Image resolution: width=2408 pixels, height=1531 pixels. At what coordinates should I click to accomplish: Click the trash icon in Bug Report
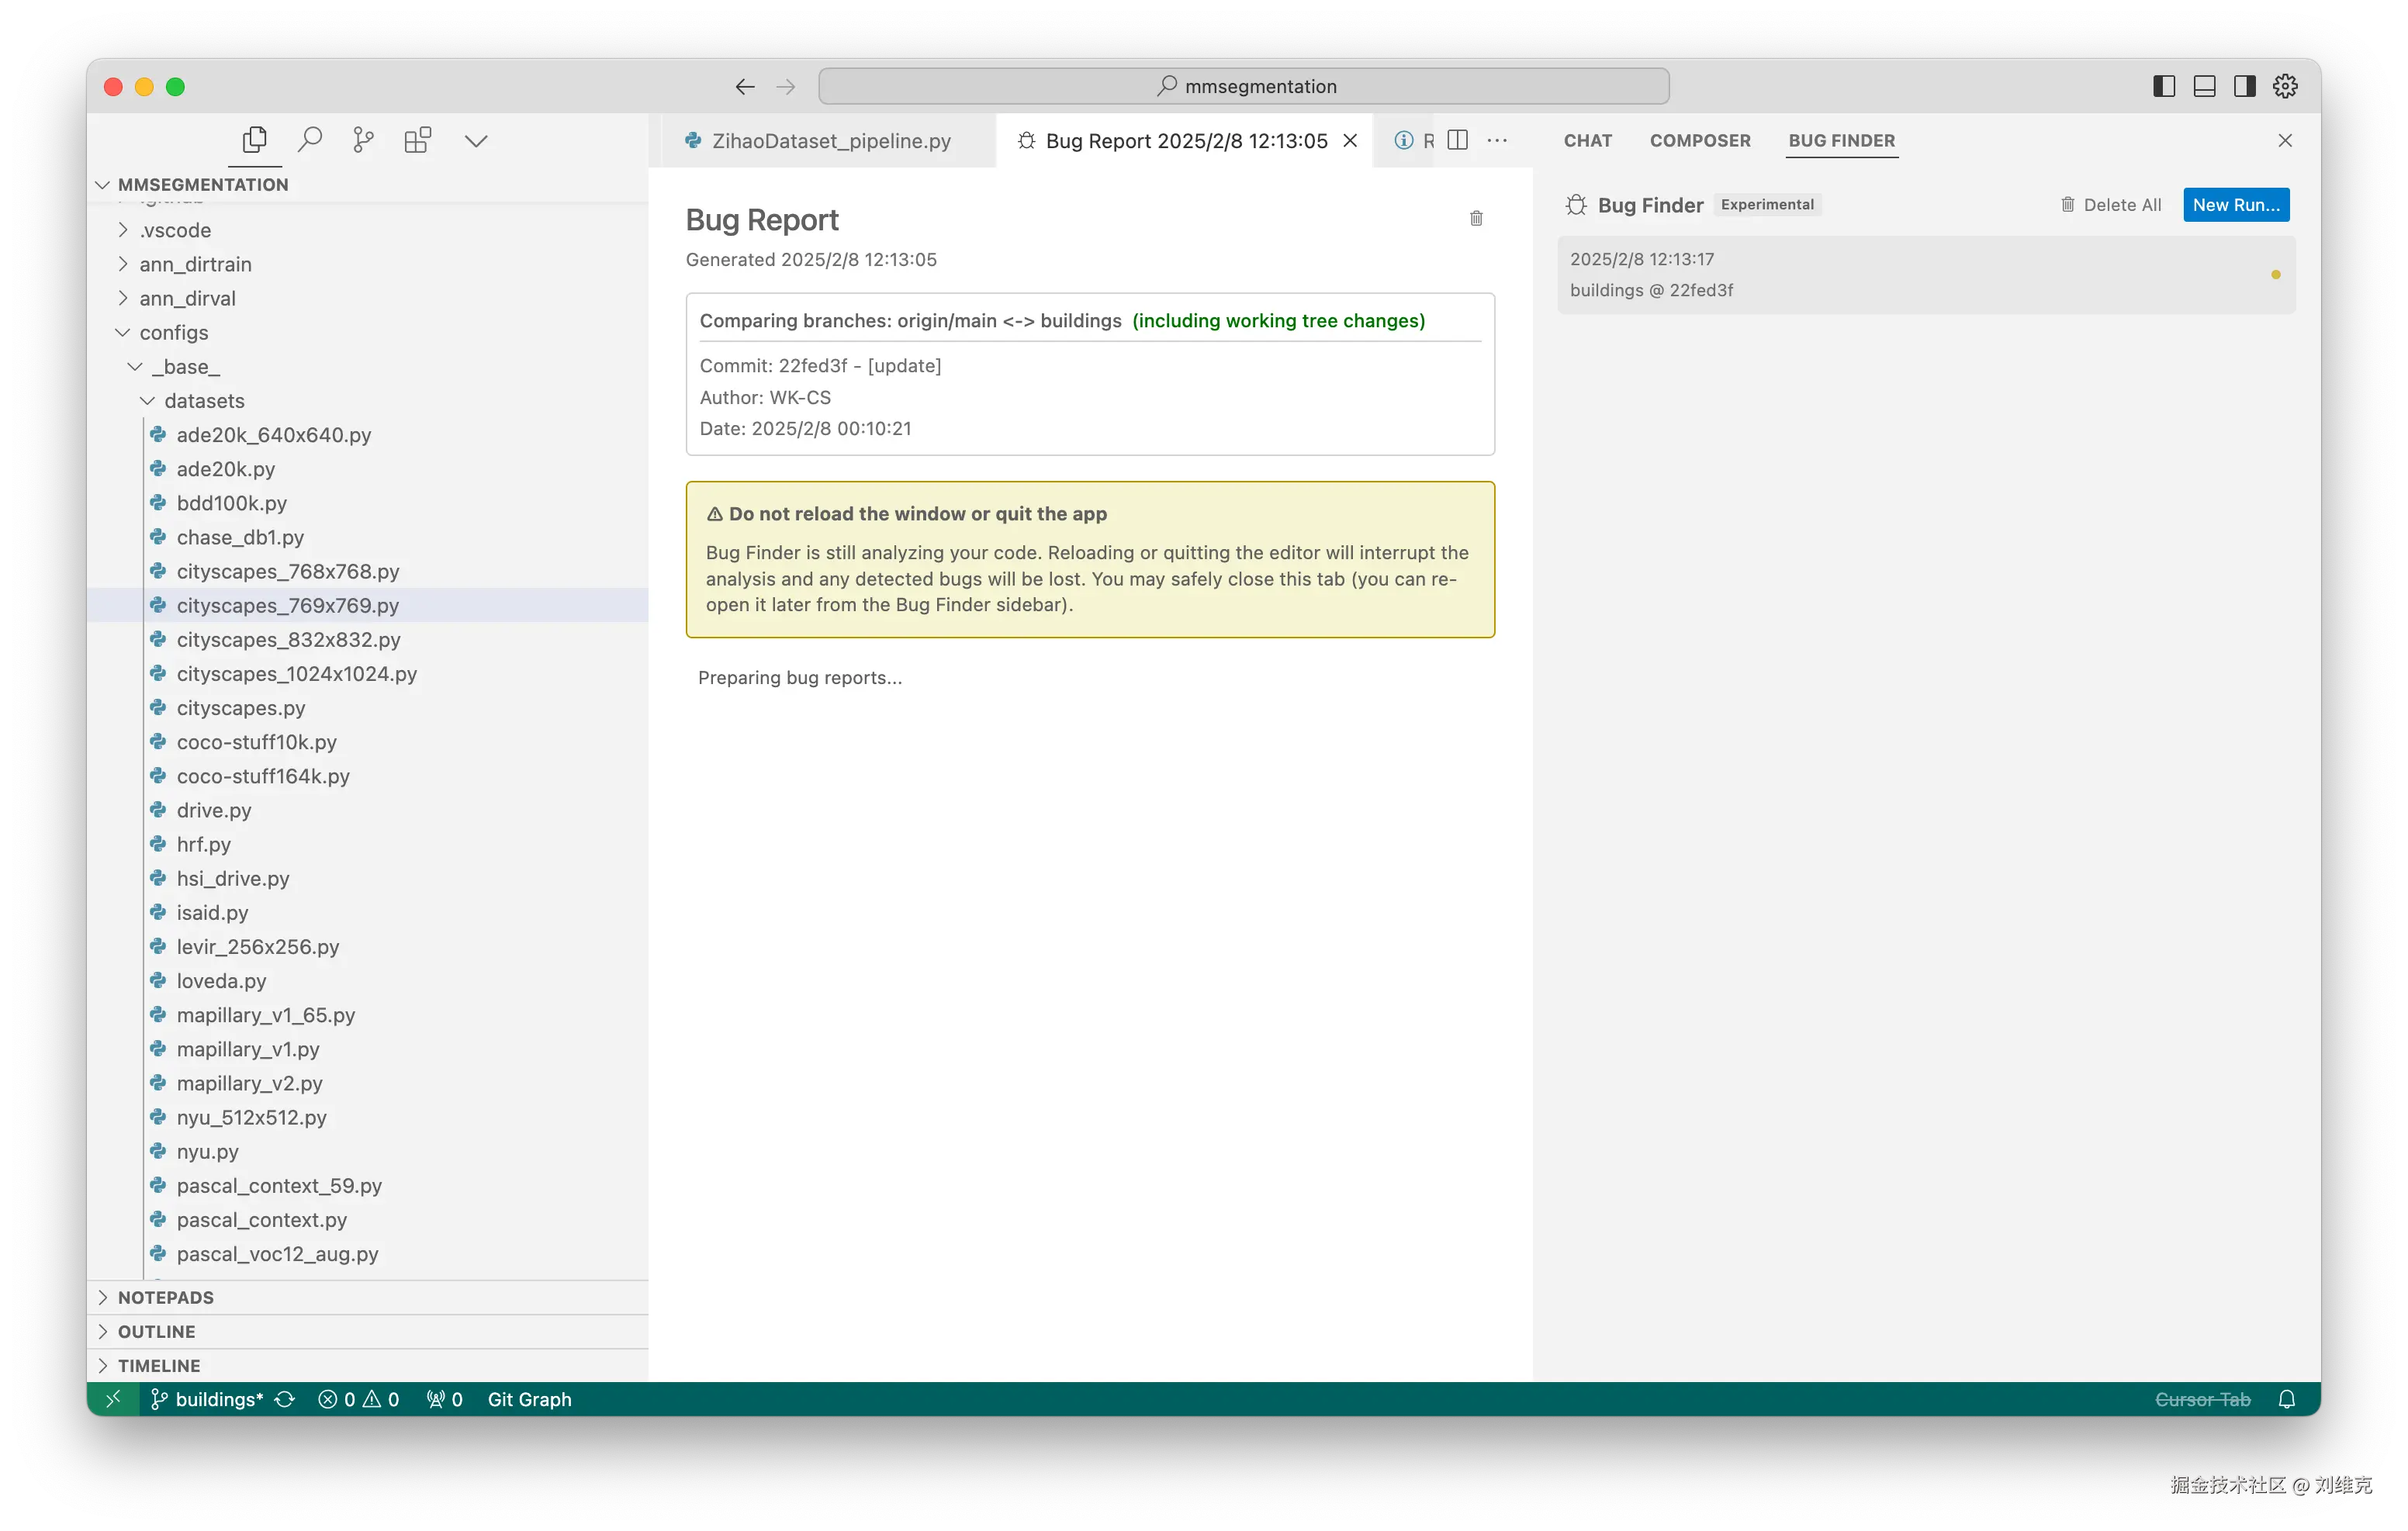tap(1476, 218)
